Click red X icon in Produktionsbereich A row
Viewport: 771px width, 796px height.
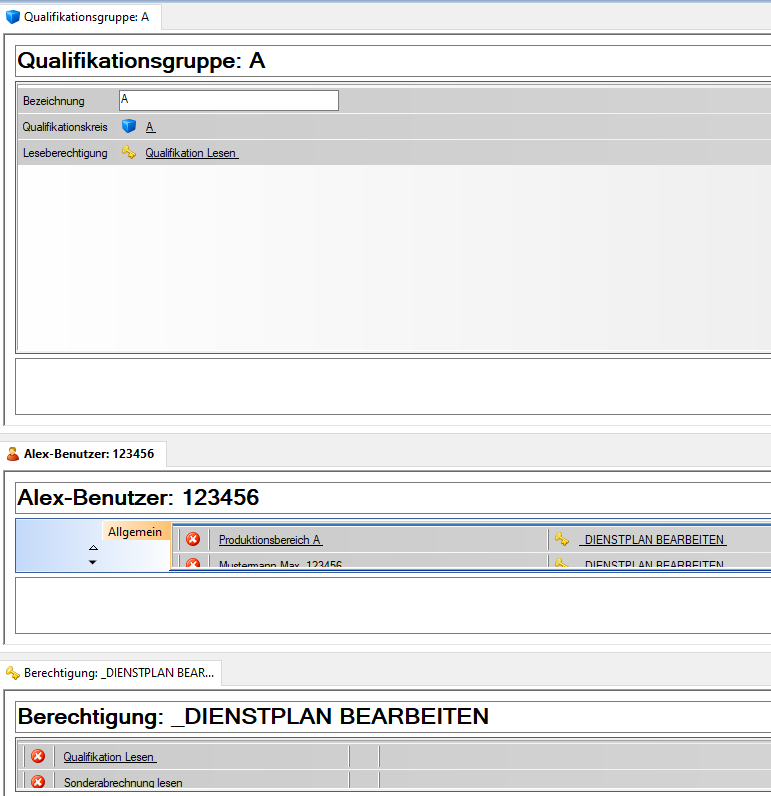(193, 539)
